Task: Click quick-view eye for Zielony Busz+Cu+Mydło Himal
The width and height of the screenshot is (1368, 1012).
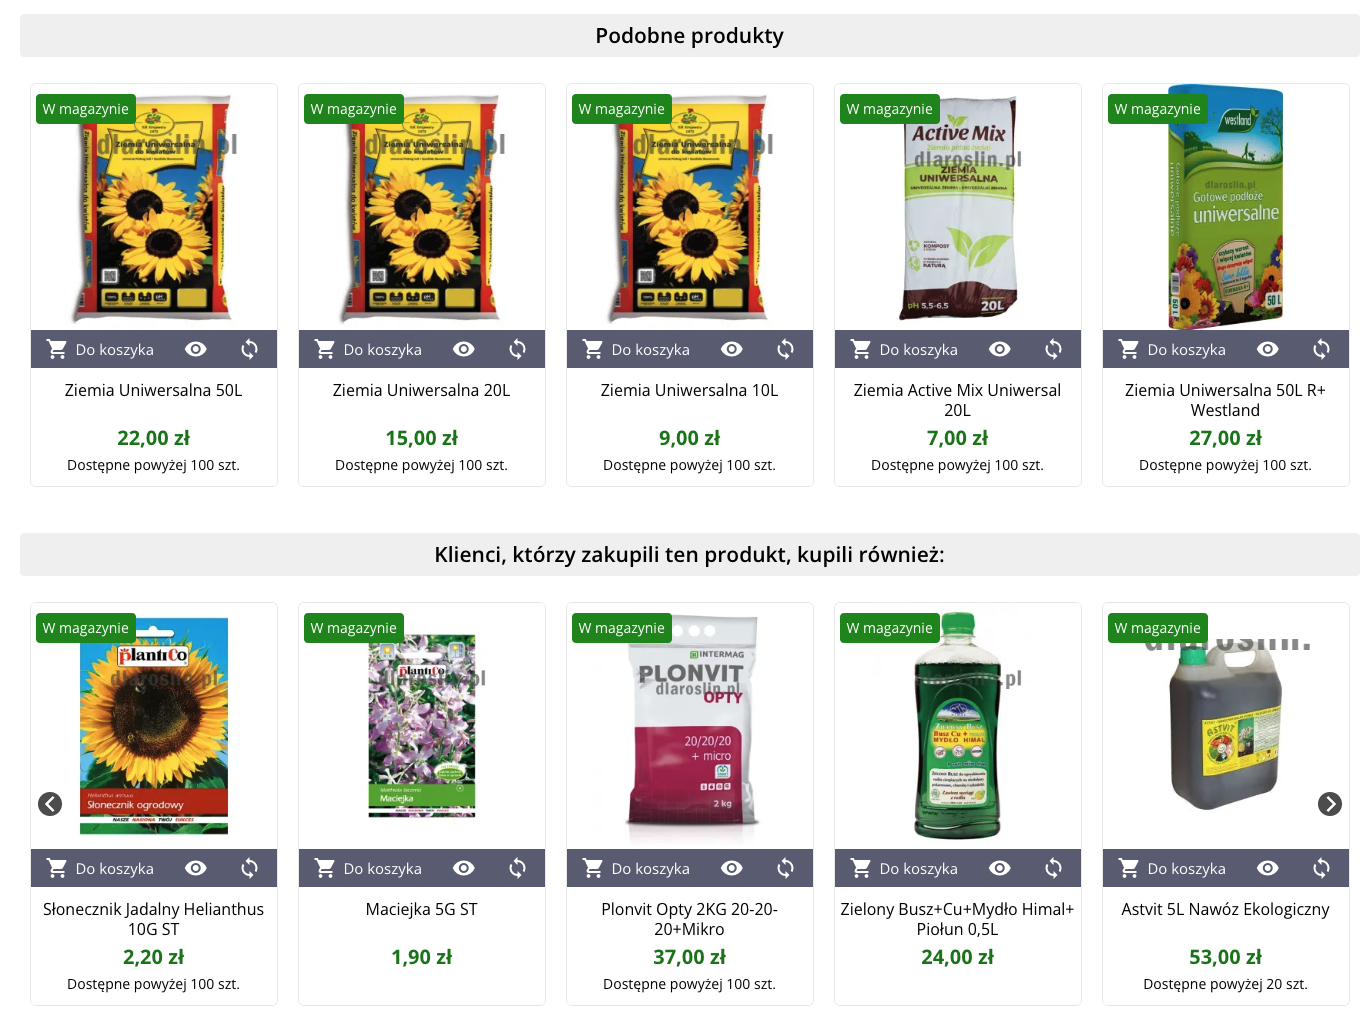Action: tap(1000, 868)
